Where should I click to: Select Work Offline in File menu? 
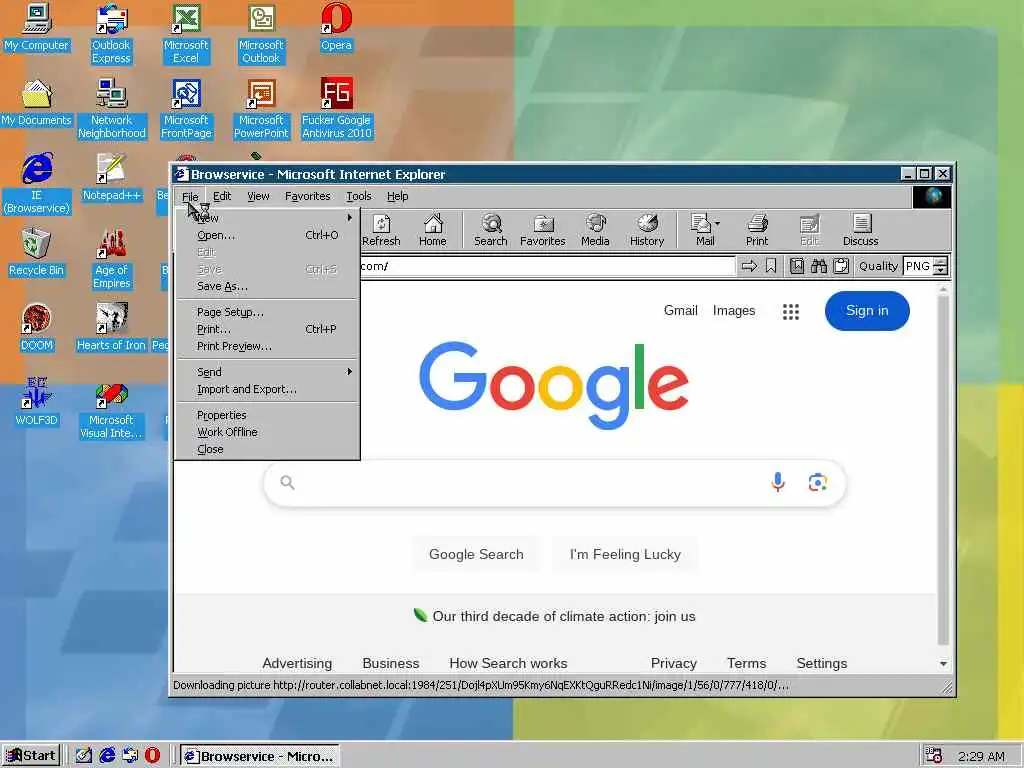coord(268,432)
